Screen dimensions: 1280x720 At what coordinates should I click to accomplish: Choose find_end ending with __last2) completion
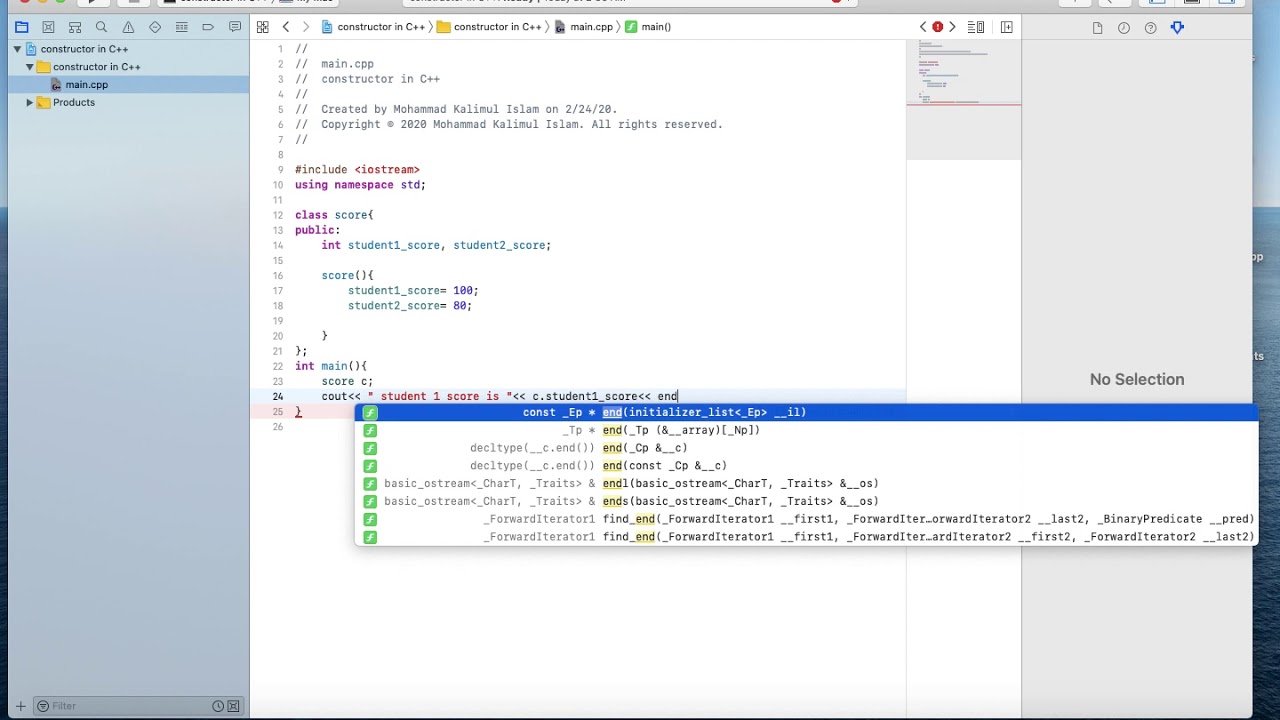tap(806, 537)
